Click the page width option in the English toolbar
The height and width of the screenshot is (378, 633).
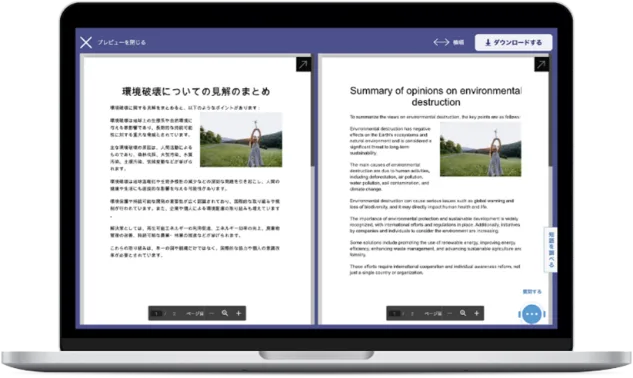(433, 314)
